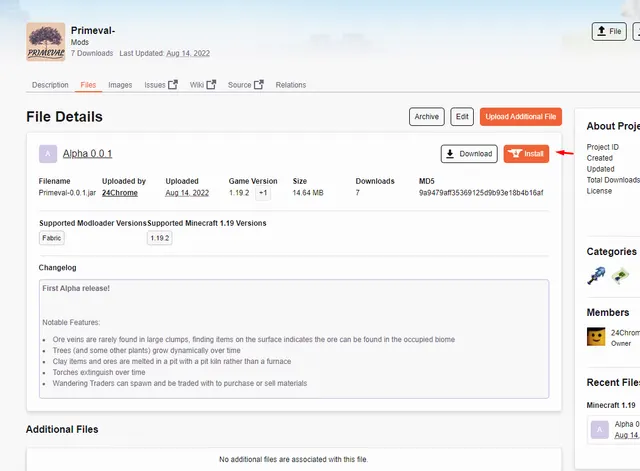Open the 24Chrom member name in sidebar

[625, 333]
